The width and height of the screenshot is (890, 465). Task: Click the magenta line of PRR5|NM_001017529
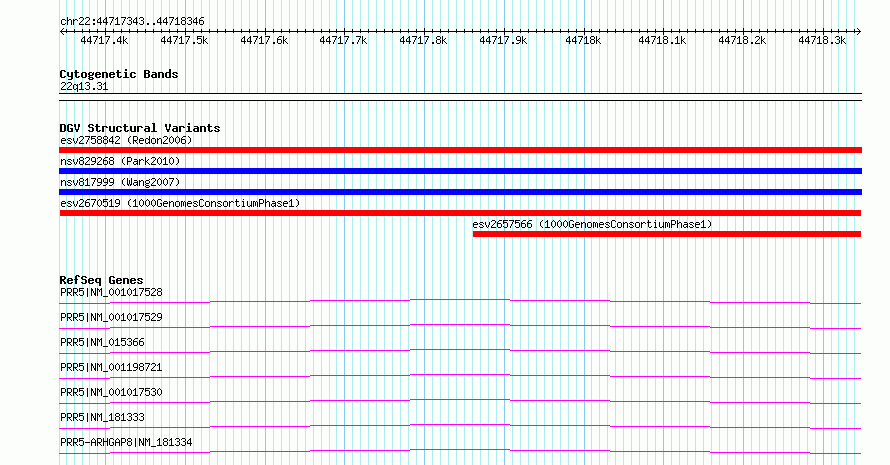point(460,326)
